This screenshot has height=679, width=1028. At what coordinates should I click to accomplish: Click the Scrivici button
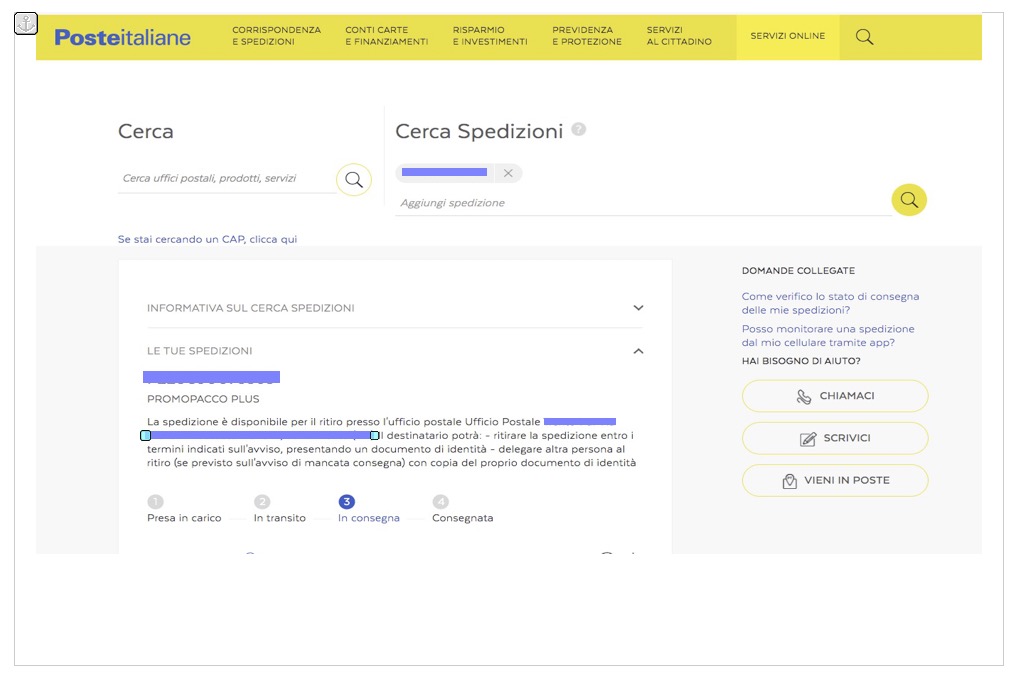[835, 438]
